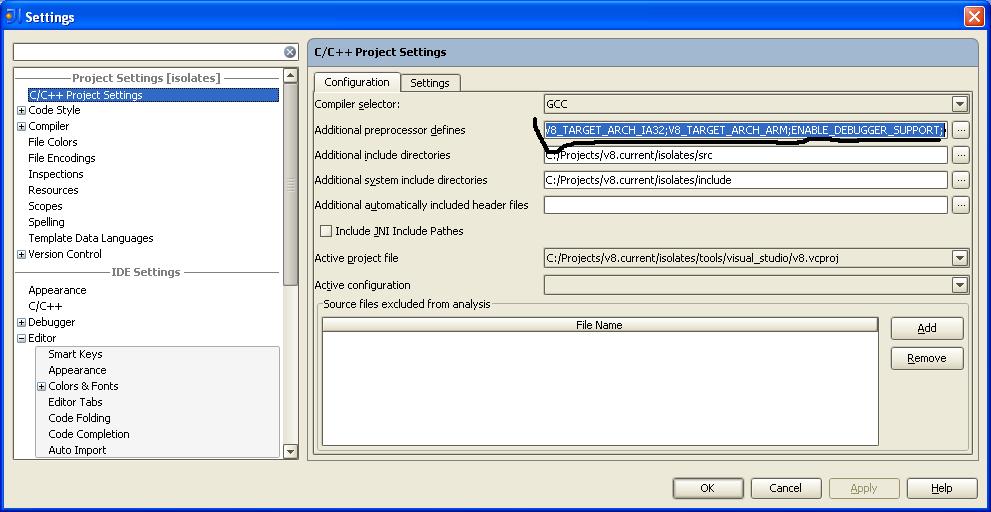This screenshot has height=512, width=991.
Task: Click the Cancel button
Action: (786, 489)
